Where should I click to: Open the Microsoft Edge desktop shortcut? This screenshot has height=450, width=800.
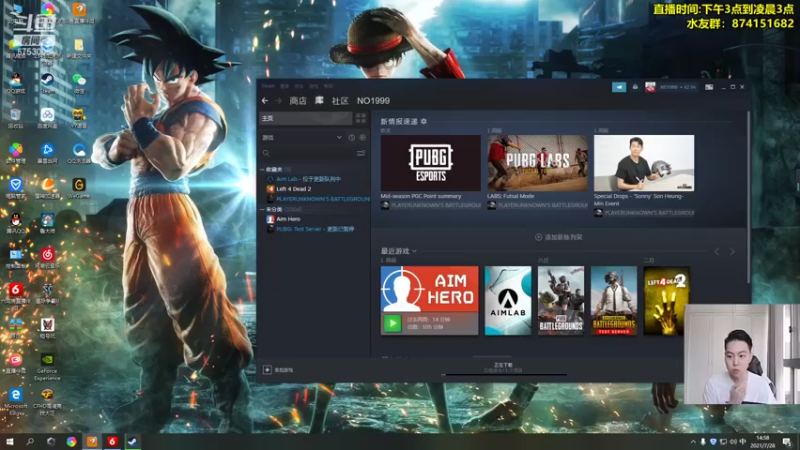[16, 401]
